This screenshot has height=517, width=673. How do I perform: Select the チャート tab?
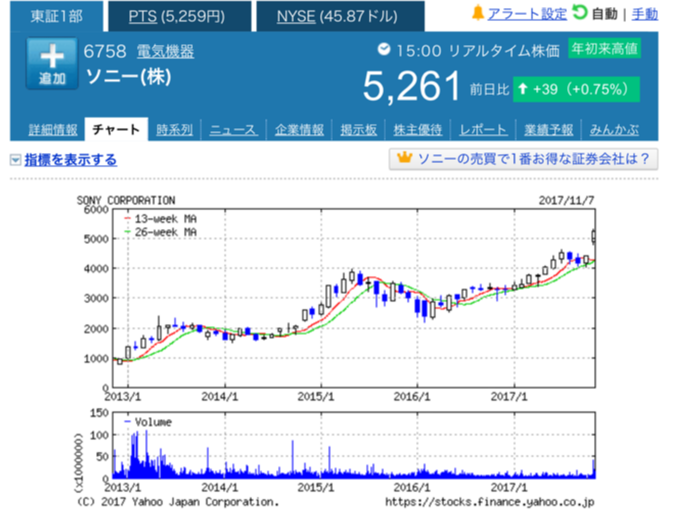(x=116, y=129)
